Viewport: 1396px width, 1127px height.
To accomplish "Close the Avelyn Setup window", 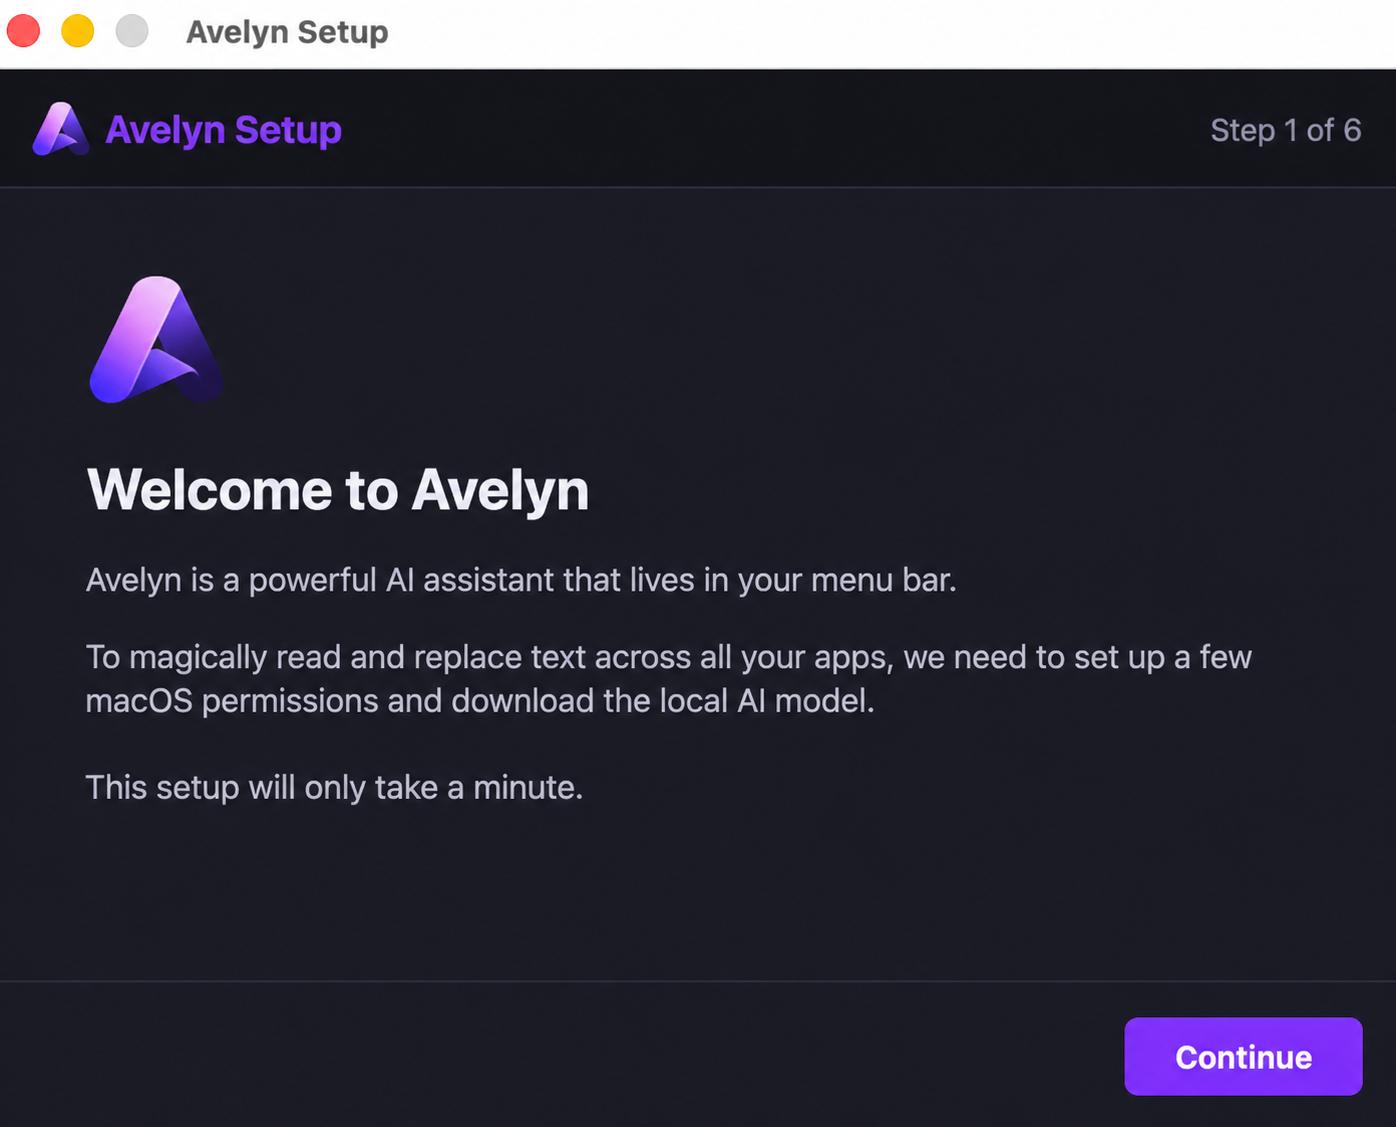I will click(23, 31).
